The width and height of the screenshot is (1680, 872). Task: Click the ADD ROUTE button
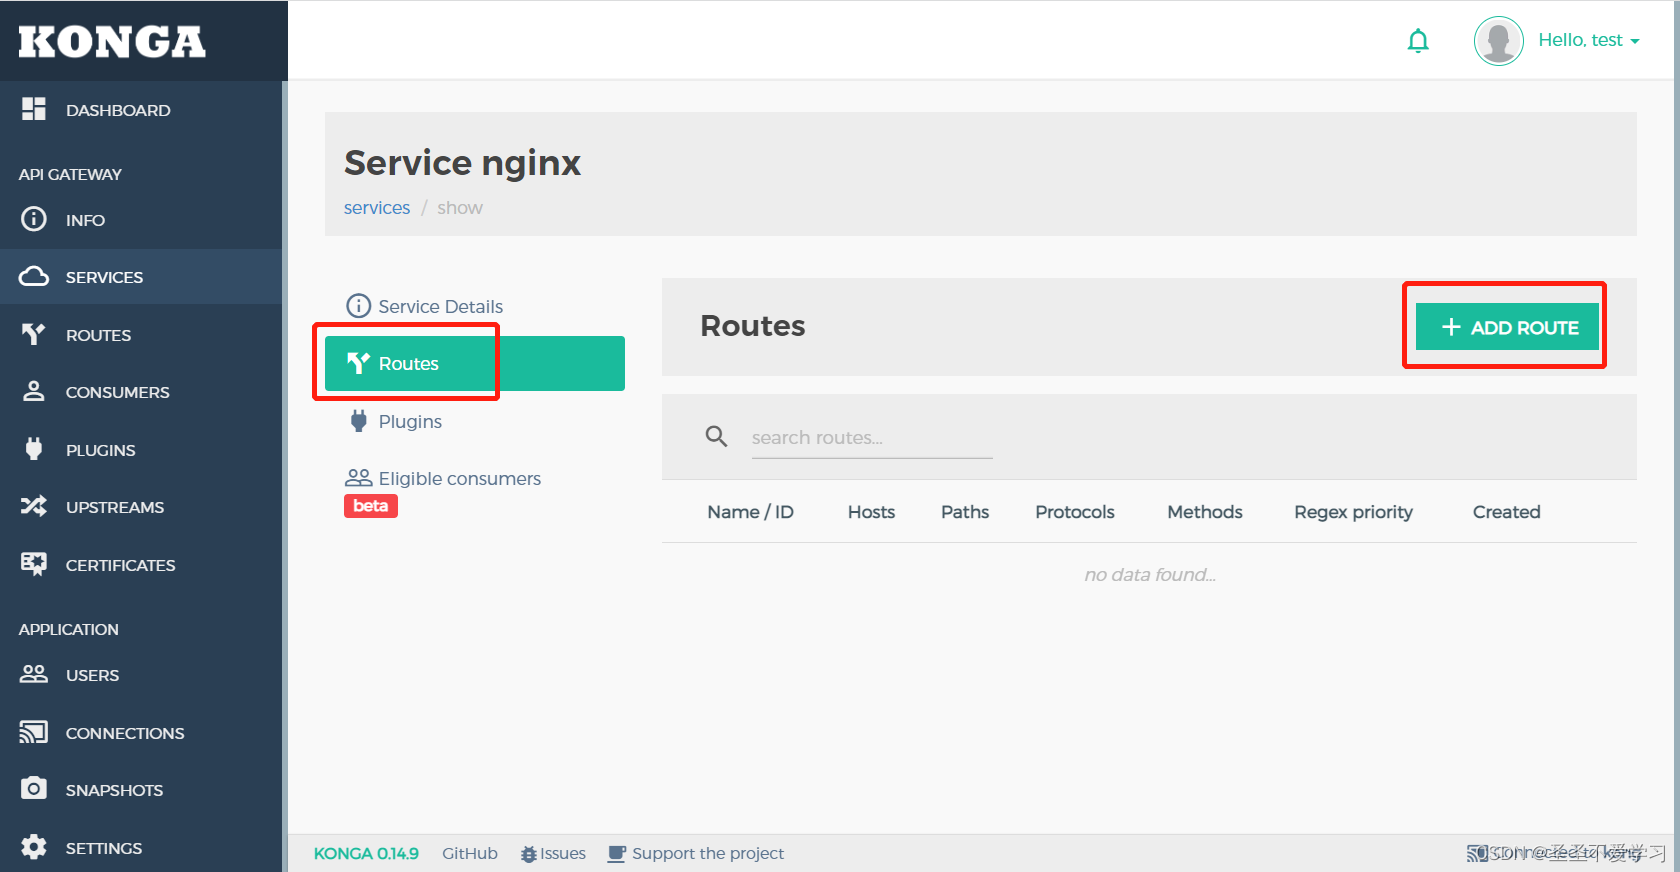1507,327
